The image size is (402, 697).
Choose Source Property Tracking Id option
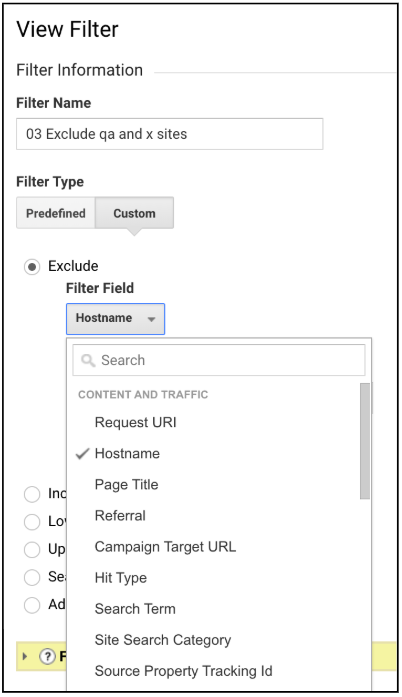point(183,671)
